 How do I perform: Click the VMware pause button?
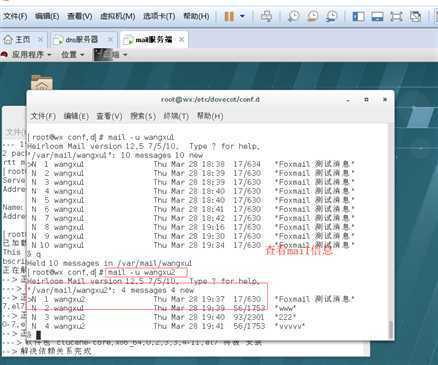point(229,16)
